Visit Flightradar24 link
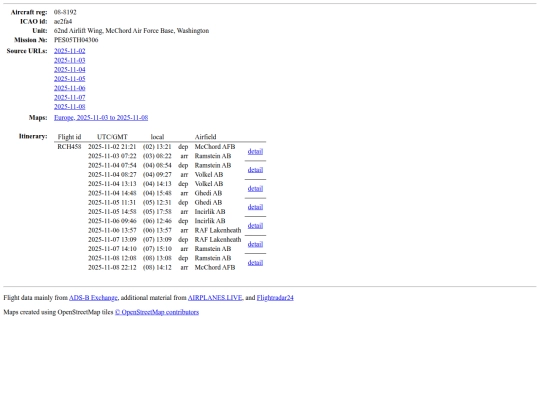 coord(275,298)
